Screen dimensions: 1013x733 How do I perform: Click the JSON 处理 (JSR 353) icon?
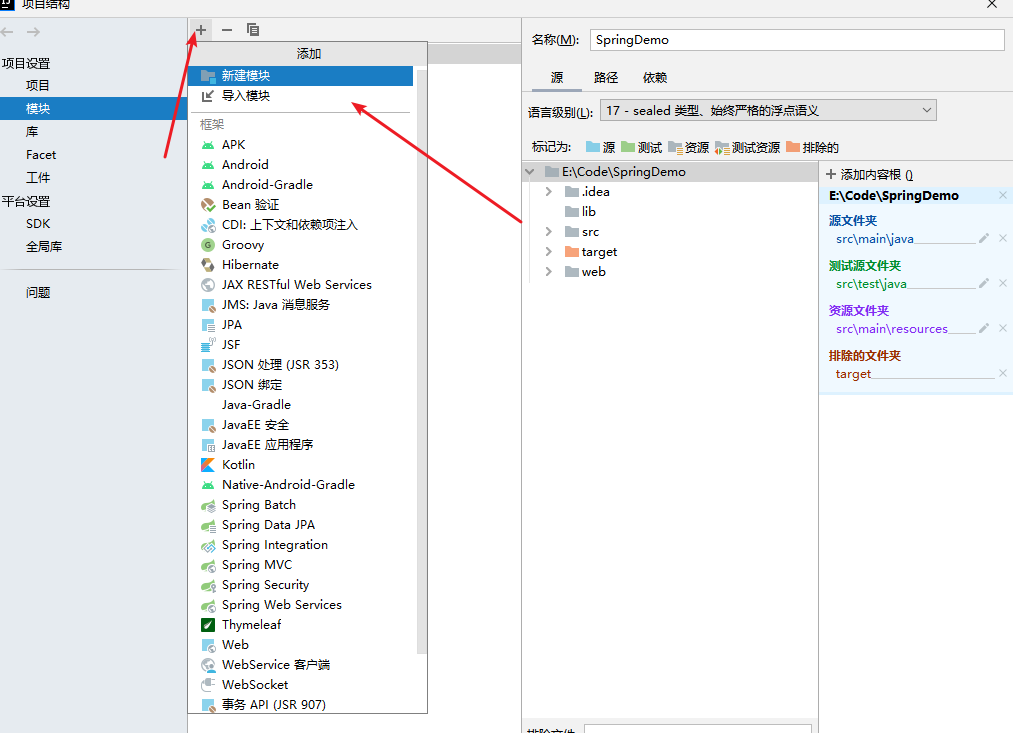208,365
